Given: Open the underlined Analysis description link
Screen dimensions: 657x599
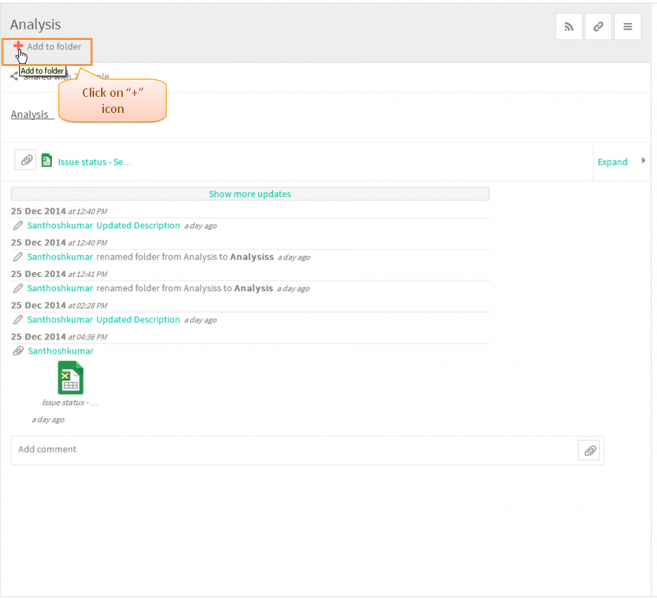Looking at the screenshot, I should coord(30,114).
